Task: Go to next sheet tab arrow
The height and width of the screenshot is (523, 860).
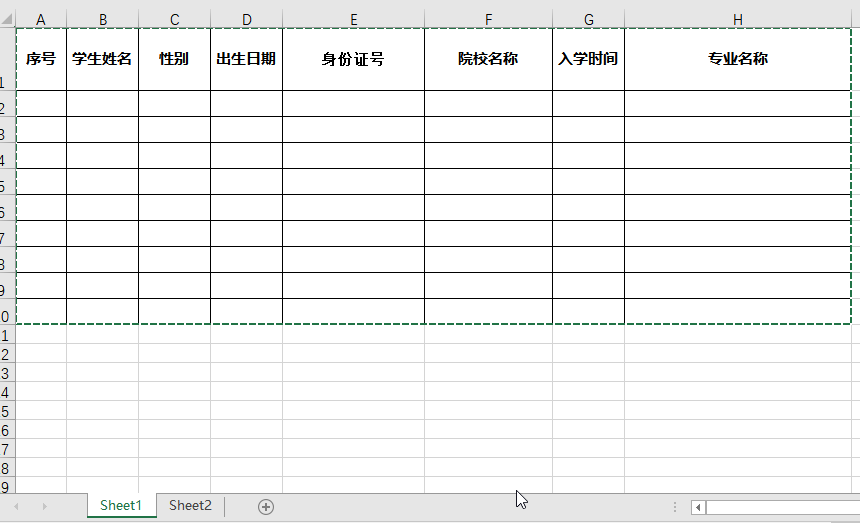Action: (44, 507)
